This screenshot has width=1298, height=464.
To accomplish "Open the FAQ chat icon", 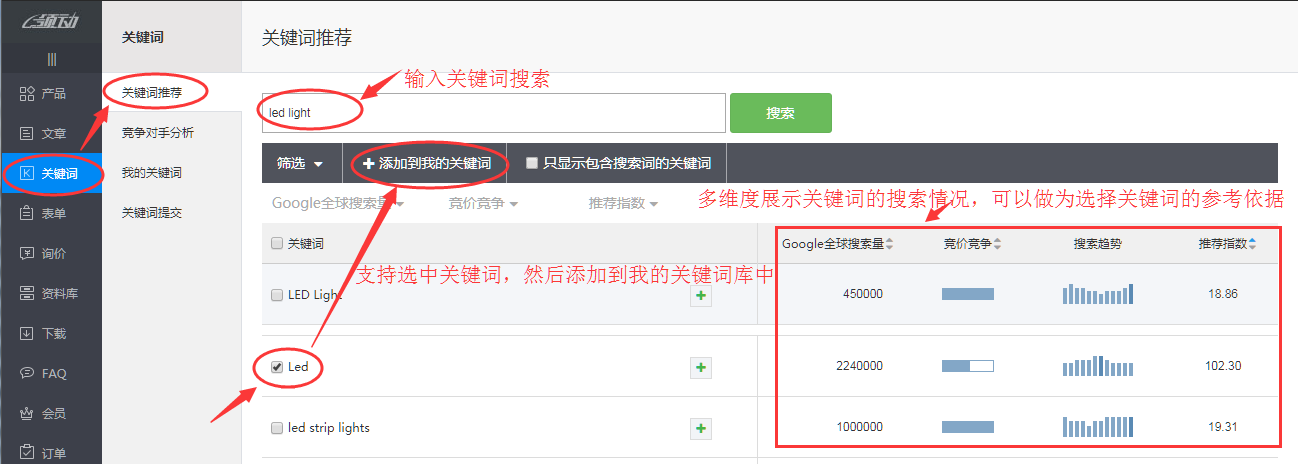I will point(27,373).
